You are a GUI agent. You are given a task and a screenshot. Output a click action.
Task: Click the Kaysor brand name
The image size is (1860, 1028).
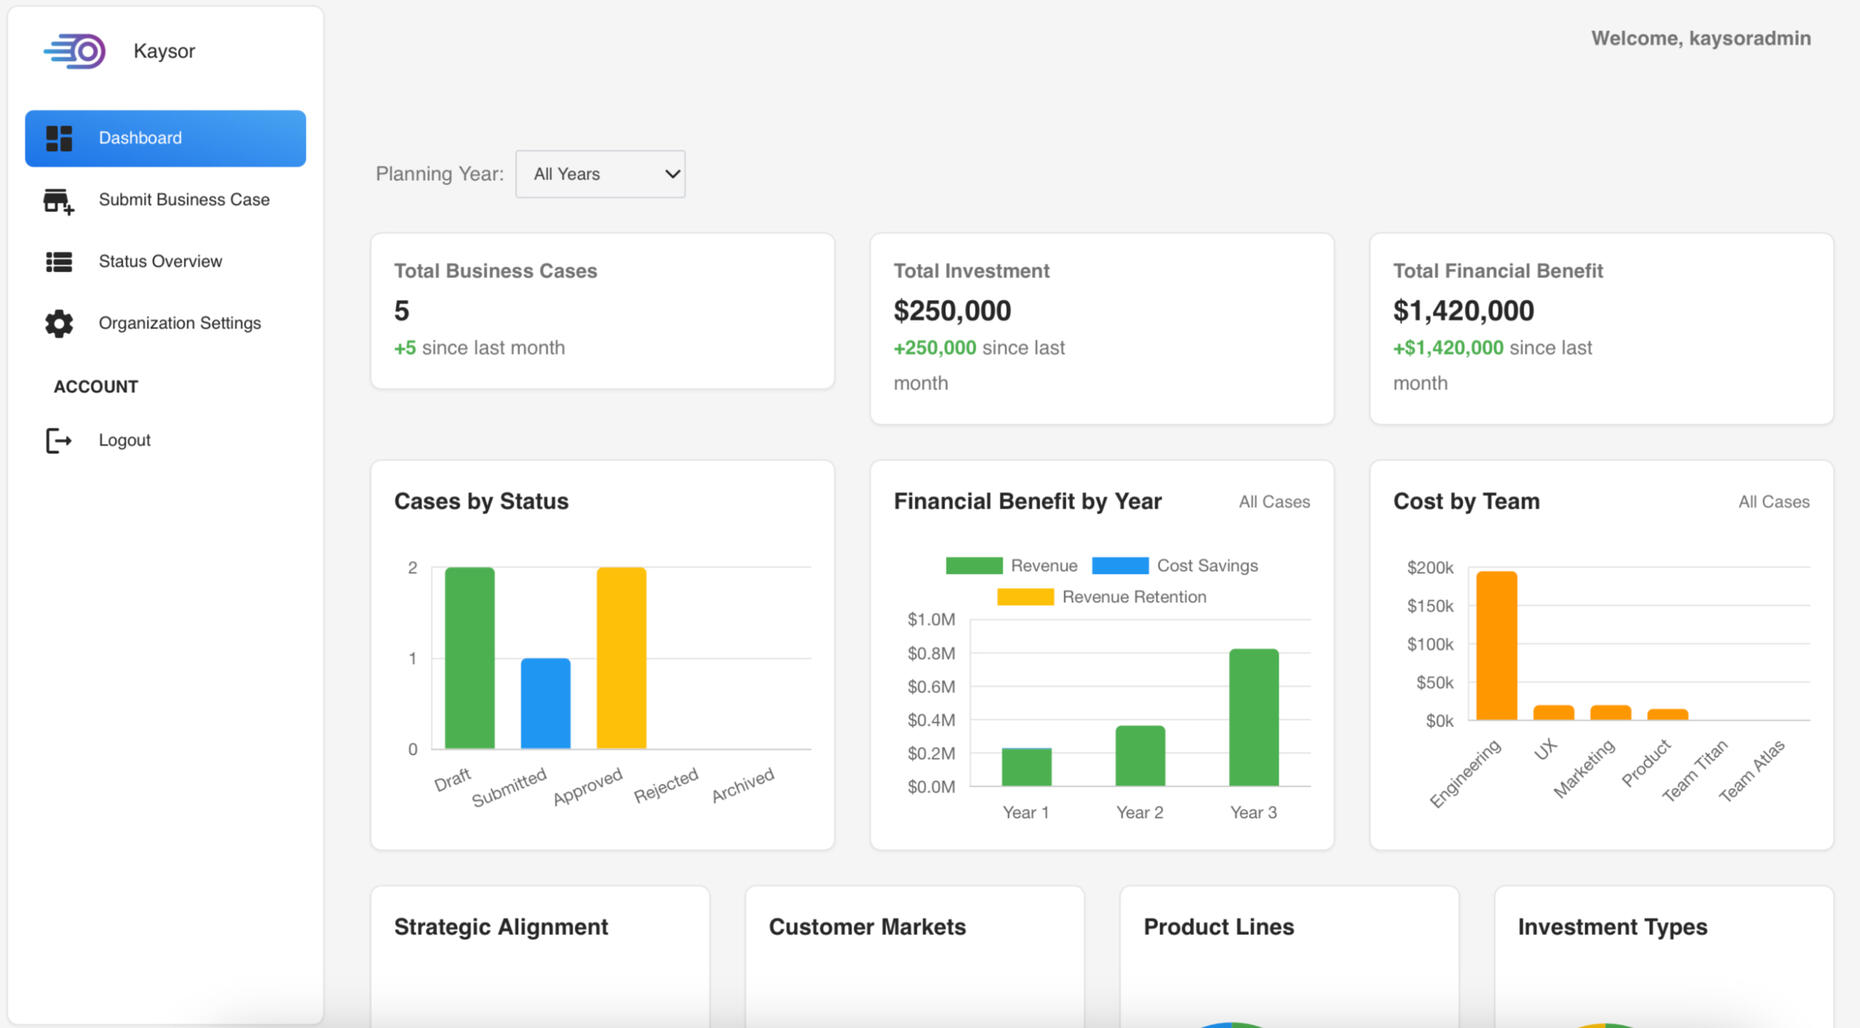point(164,51)
